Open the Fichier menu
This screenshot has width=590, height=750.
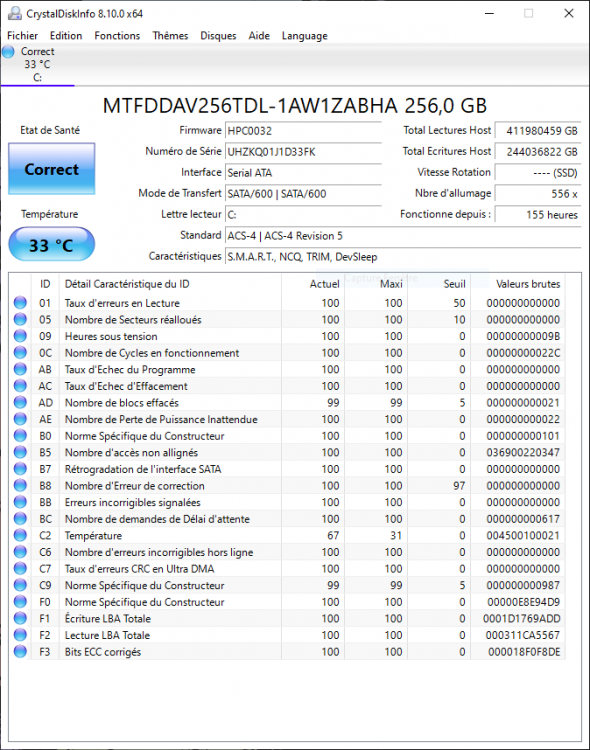click(22, 35)
